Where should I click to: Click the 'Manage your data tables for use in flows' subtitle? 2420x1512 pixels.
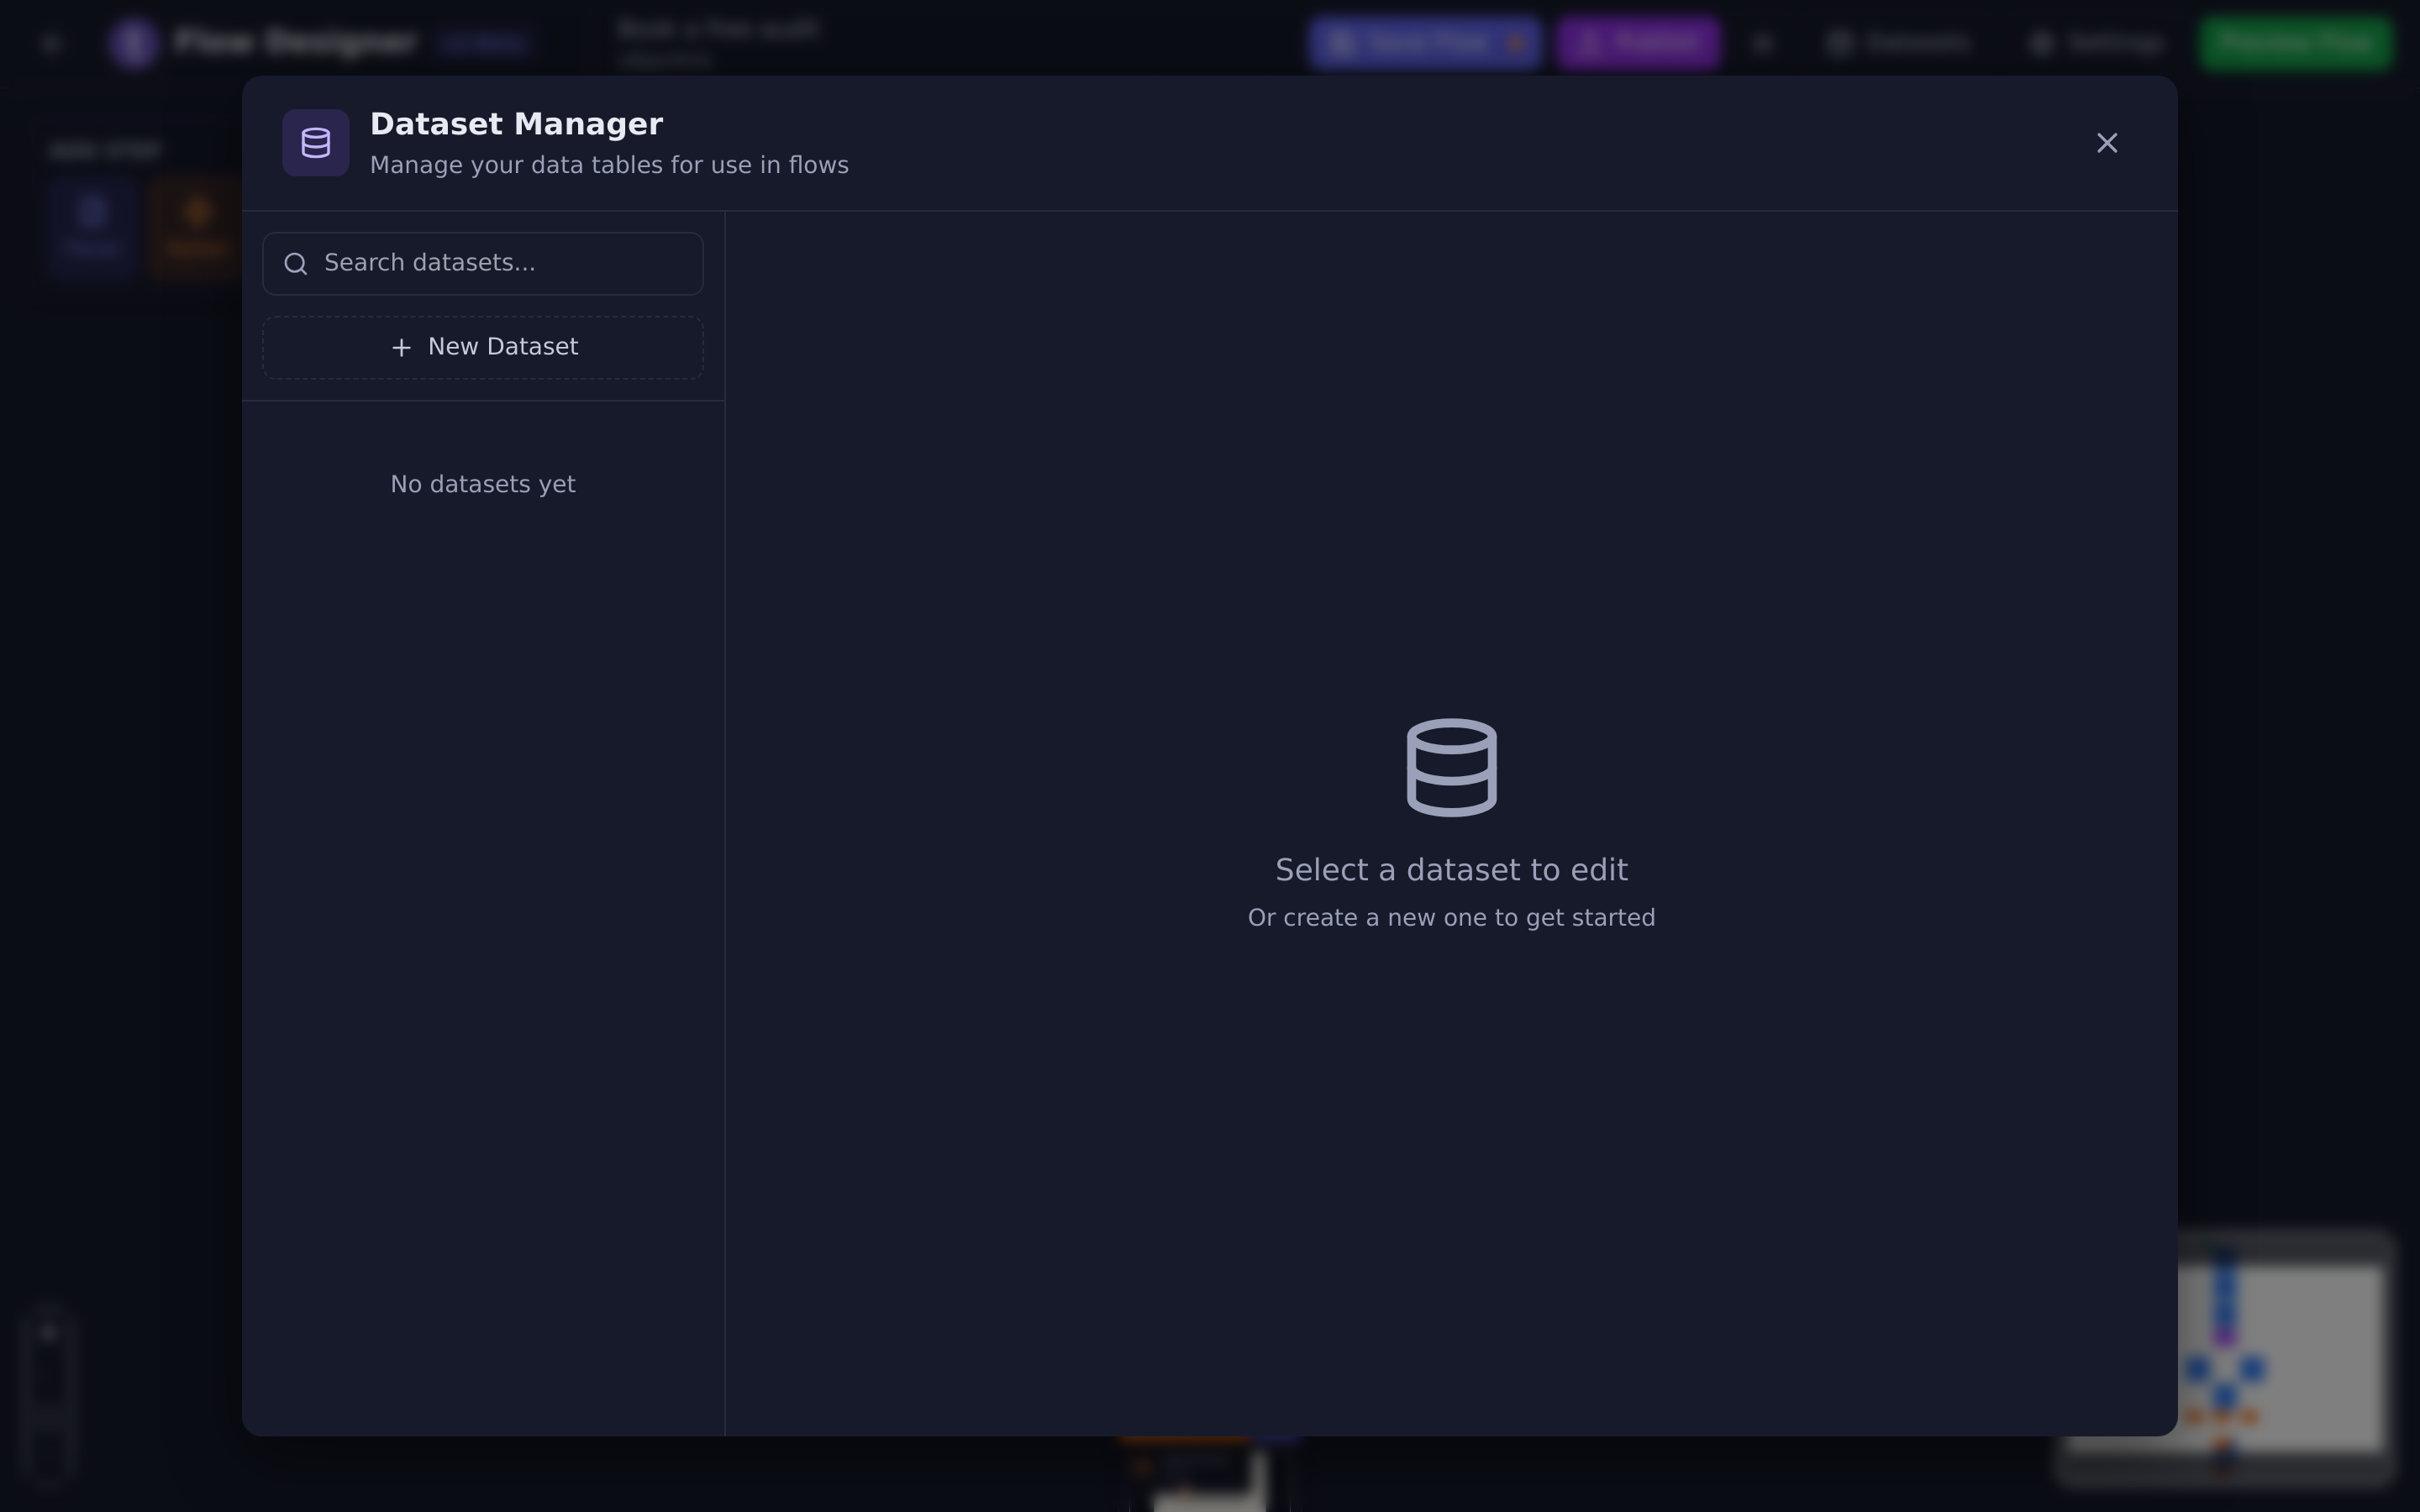(x=609, y=165)
